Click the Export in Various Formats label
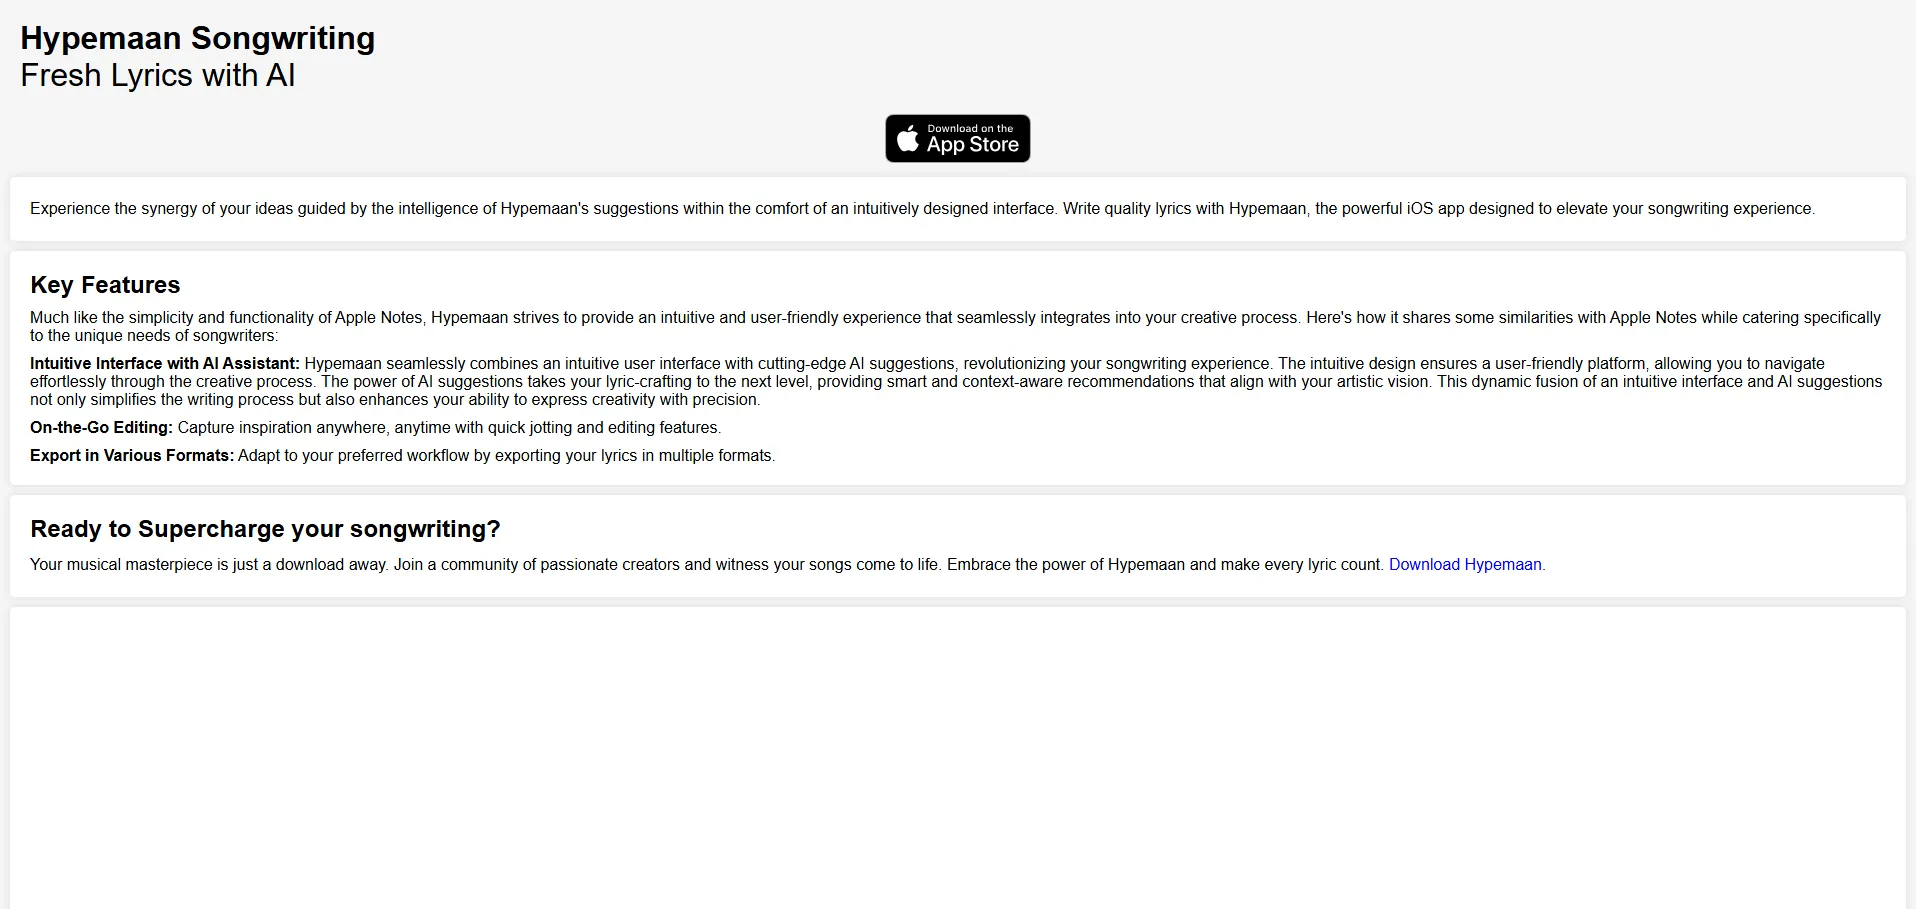 click(x=132, y=456)
